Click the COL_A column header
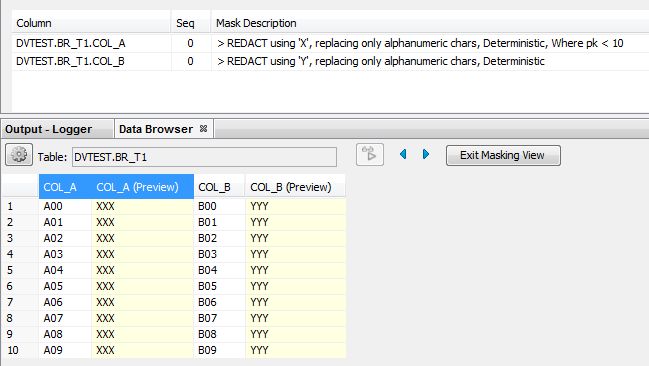Viewport: 649px width, 366px height. pos(65,187)
